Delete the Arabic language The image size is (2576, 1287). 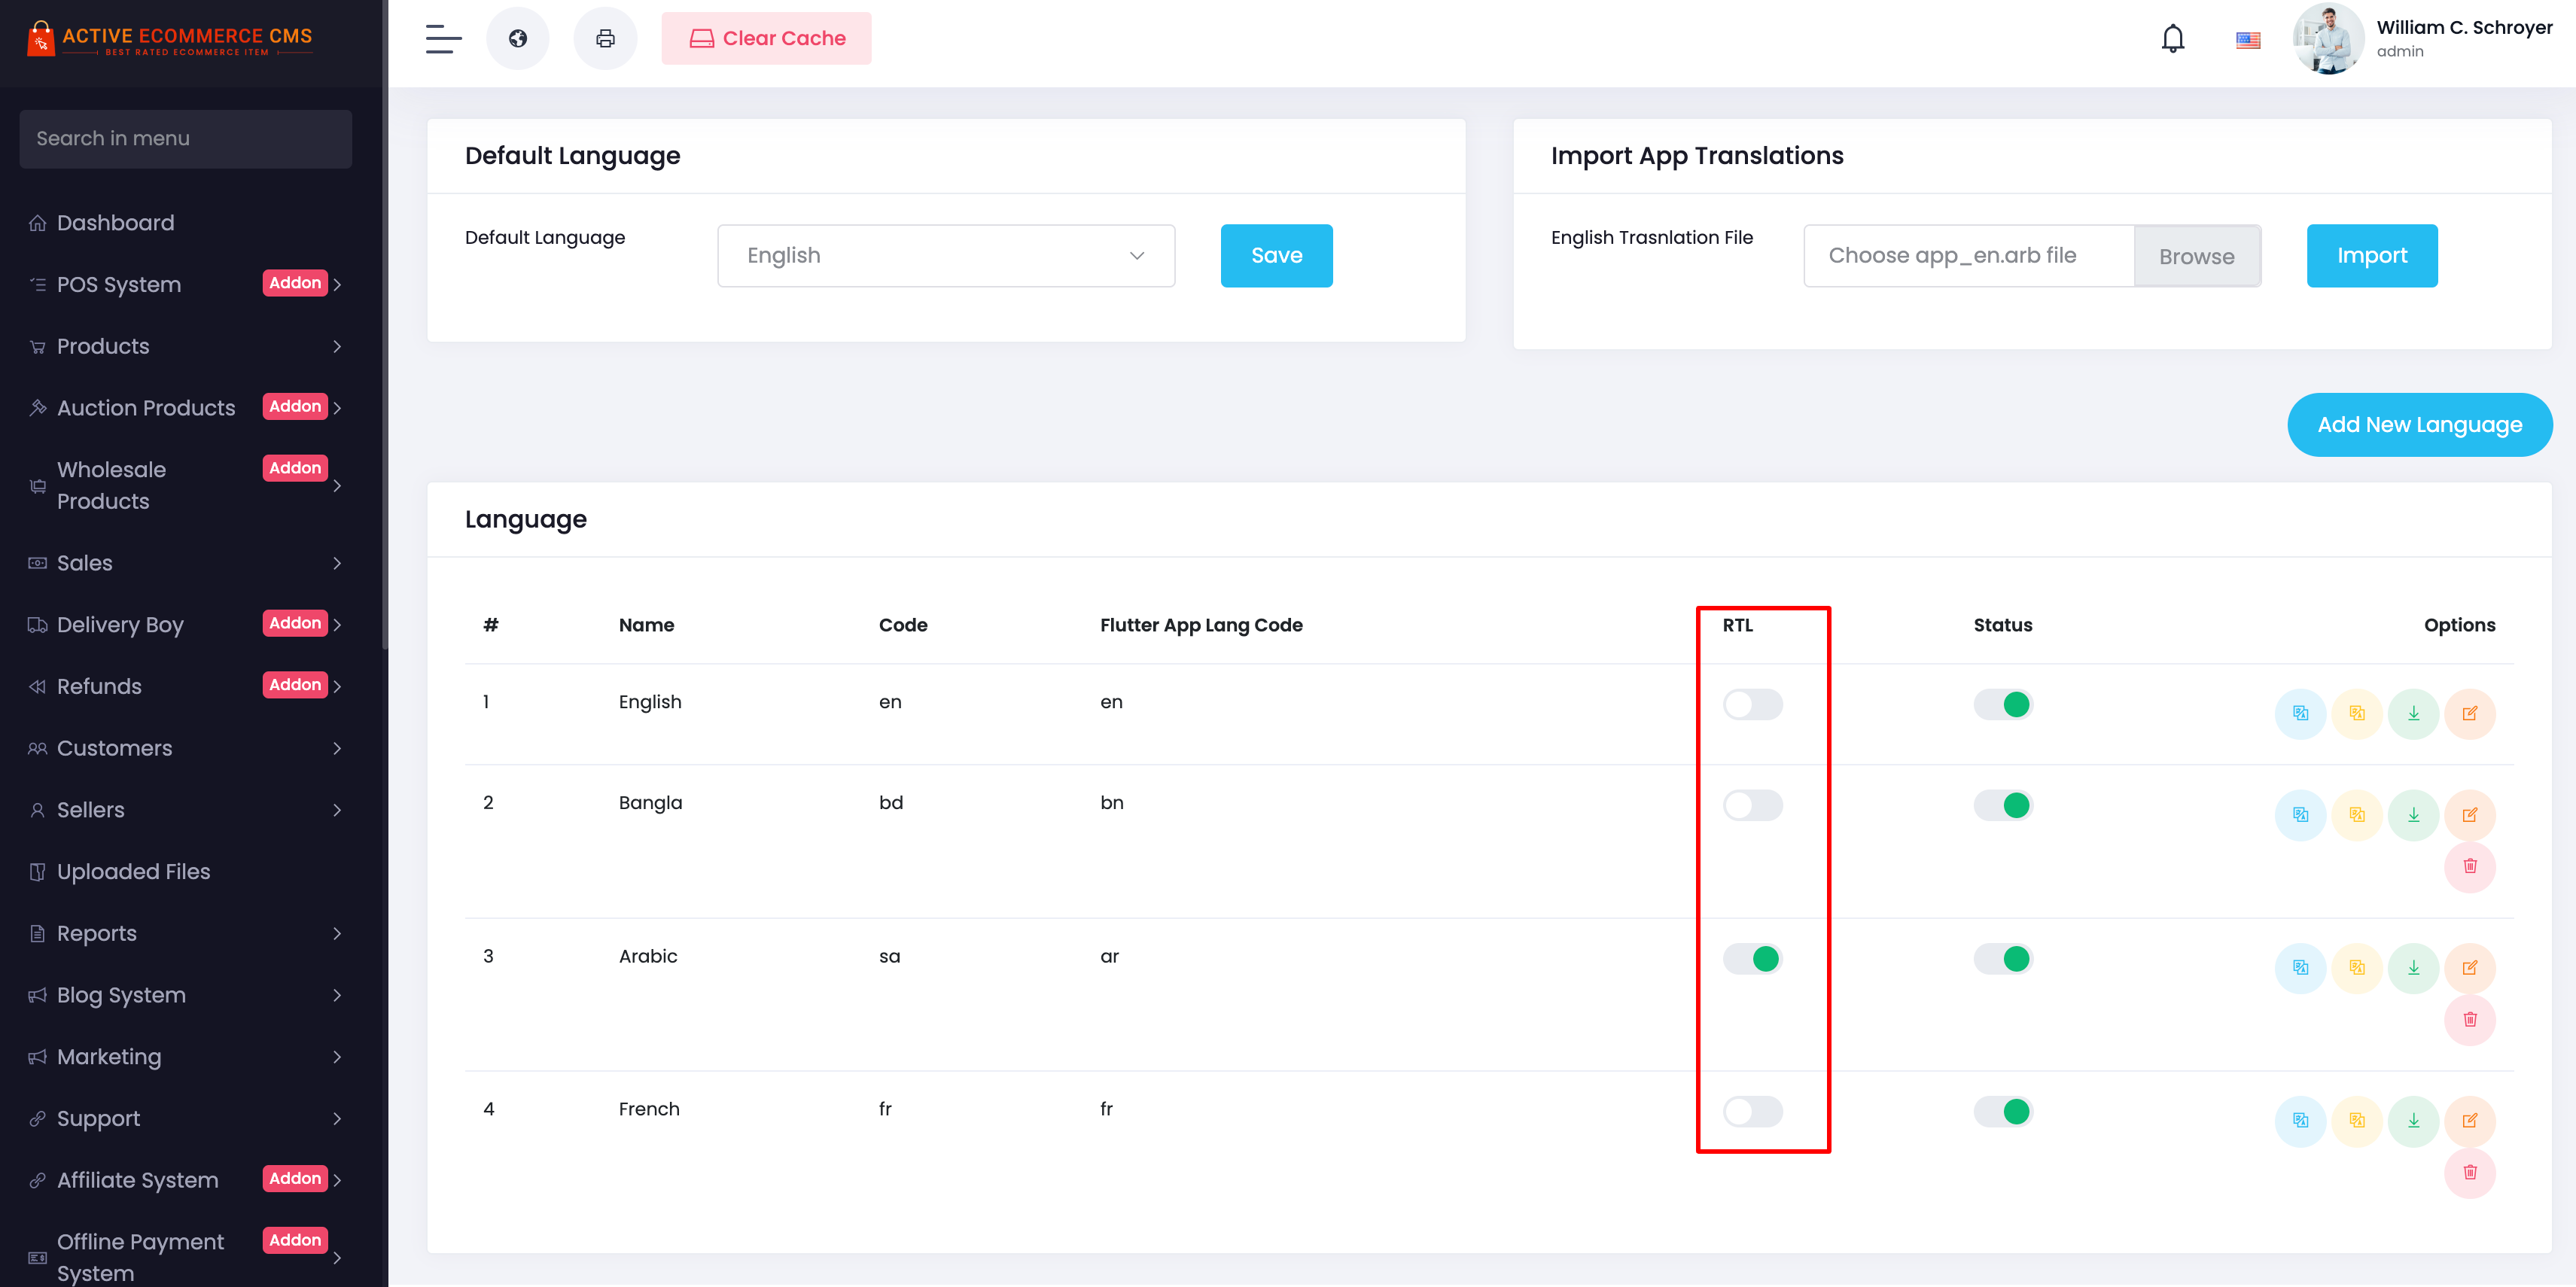click(2470, 1019)
